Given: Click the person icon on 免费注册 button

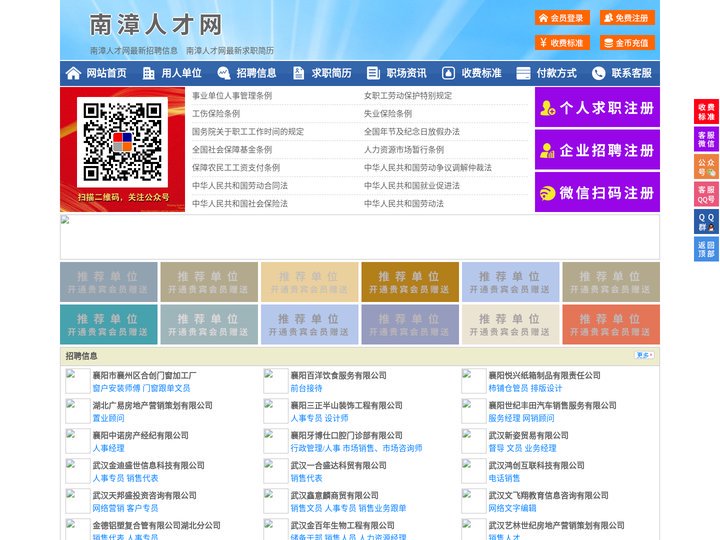Looking at the screenshot, I should tap(608, 18).
